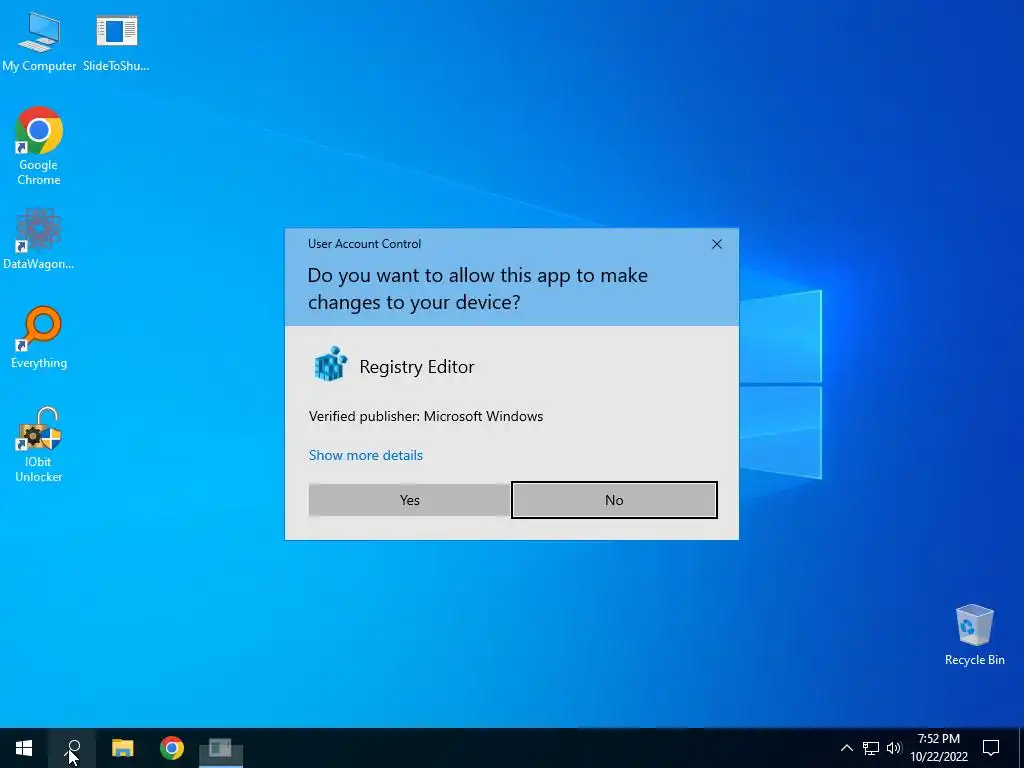1024x768 pixels.
Task: Show hidden system tray icons
Action: coord(846,748)
